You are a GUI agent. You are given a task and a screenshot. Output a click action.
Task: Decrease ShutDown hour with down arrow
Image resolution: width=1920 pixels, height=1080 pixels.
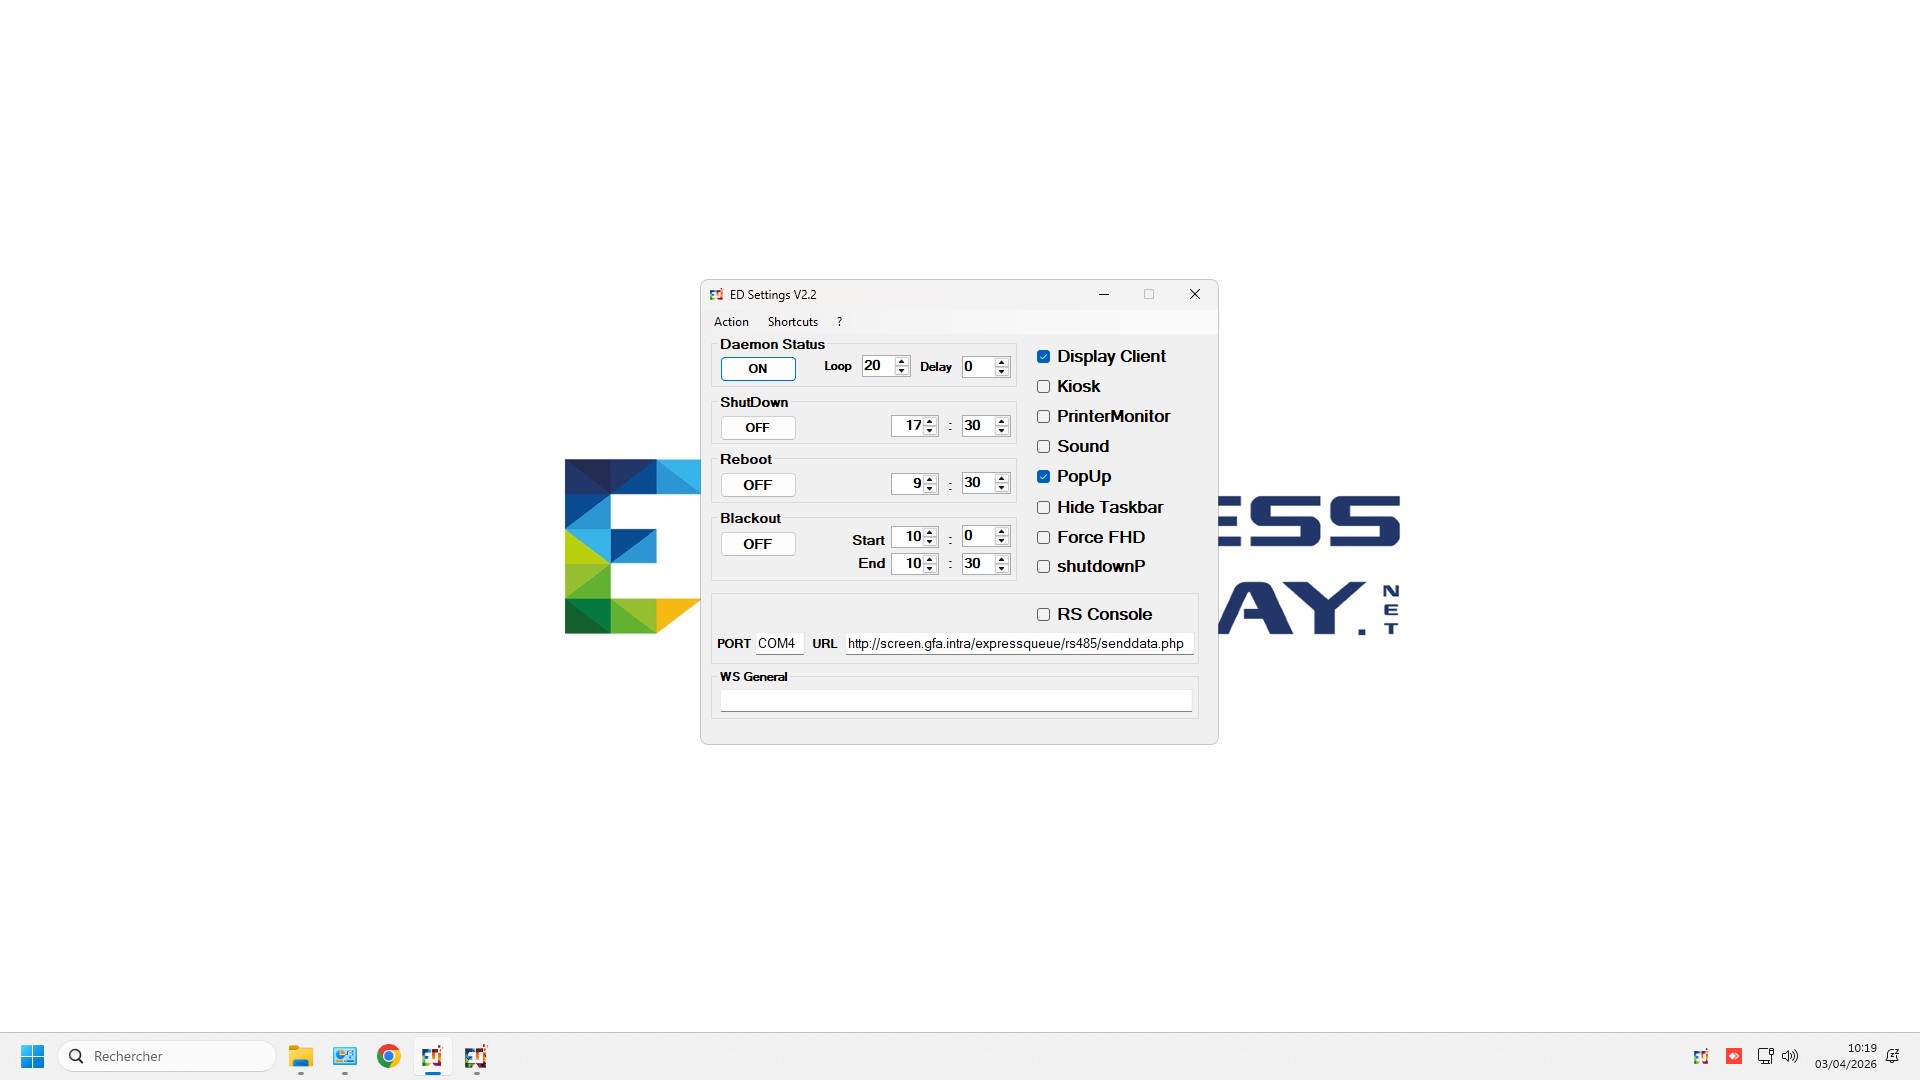[930, 431]
